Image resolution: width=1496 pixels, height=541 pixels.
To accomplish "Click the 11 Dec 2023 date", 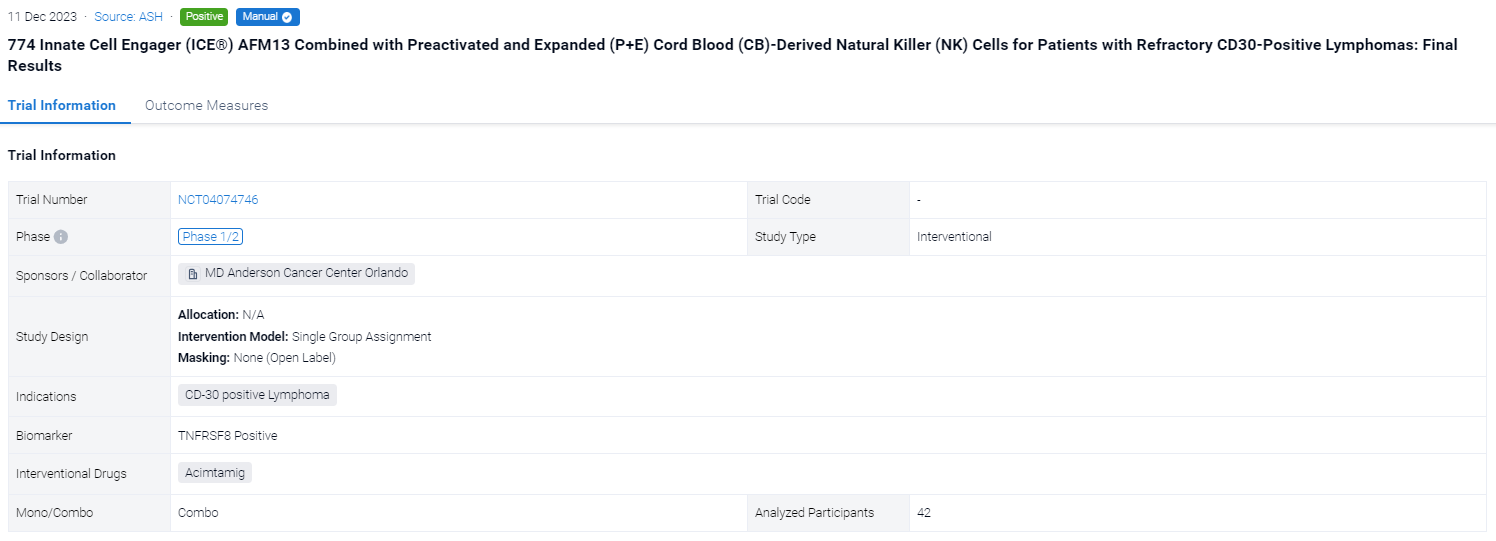I will [x=42, y=17].
